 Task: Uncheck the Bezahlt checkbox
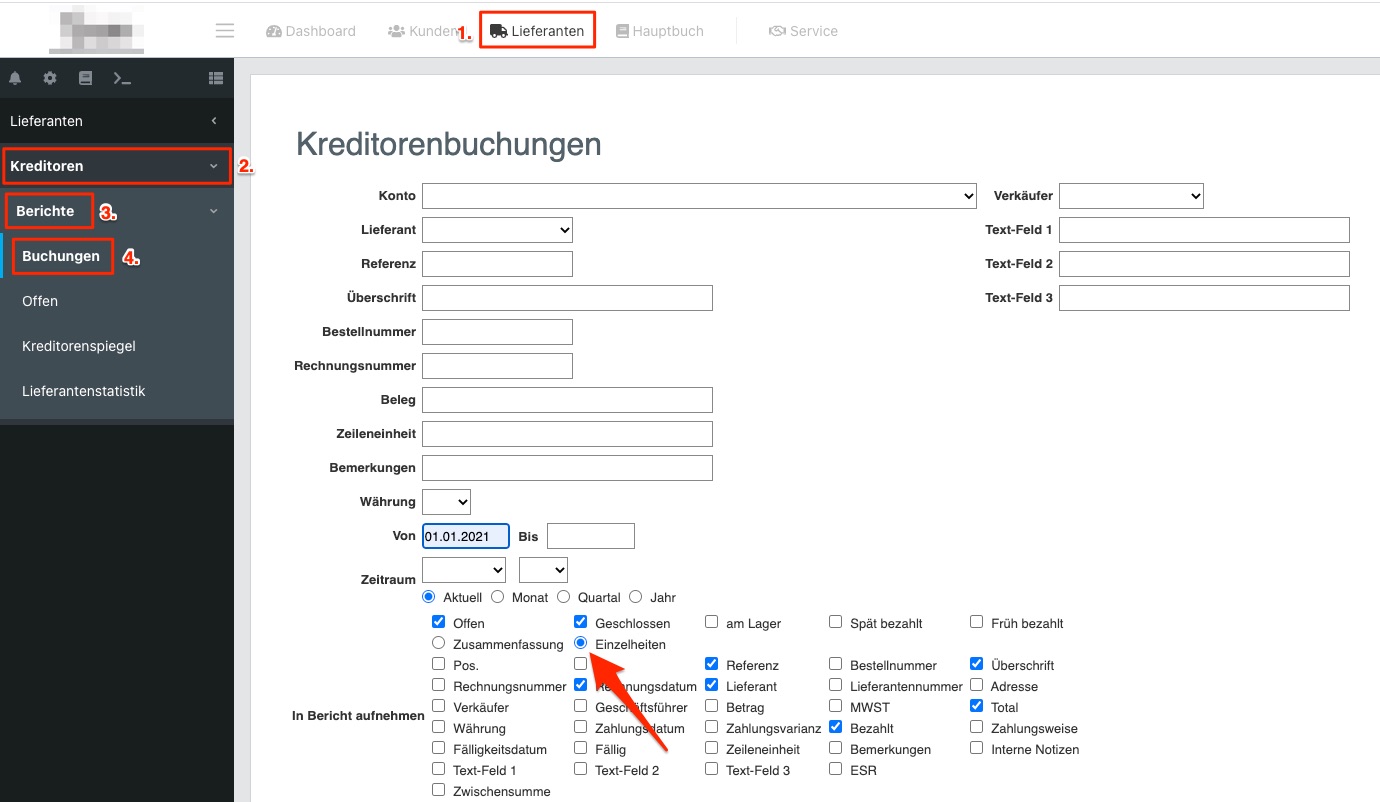(x=835, y=727)
